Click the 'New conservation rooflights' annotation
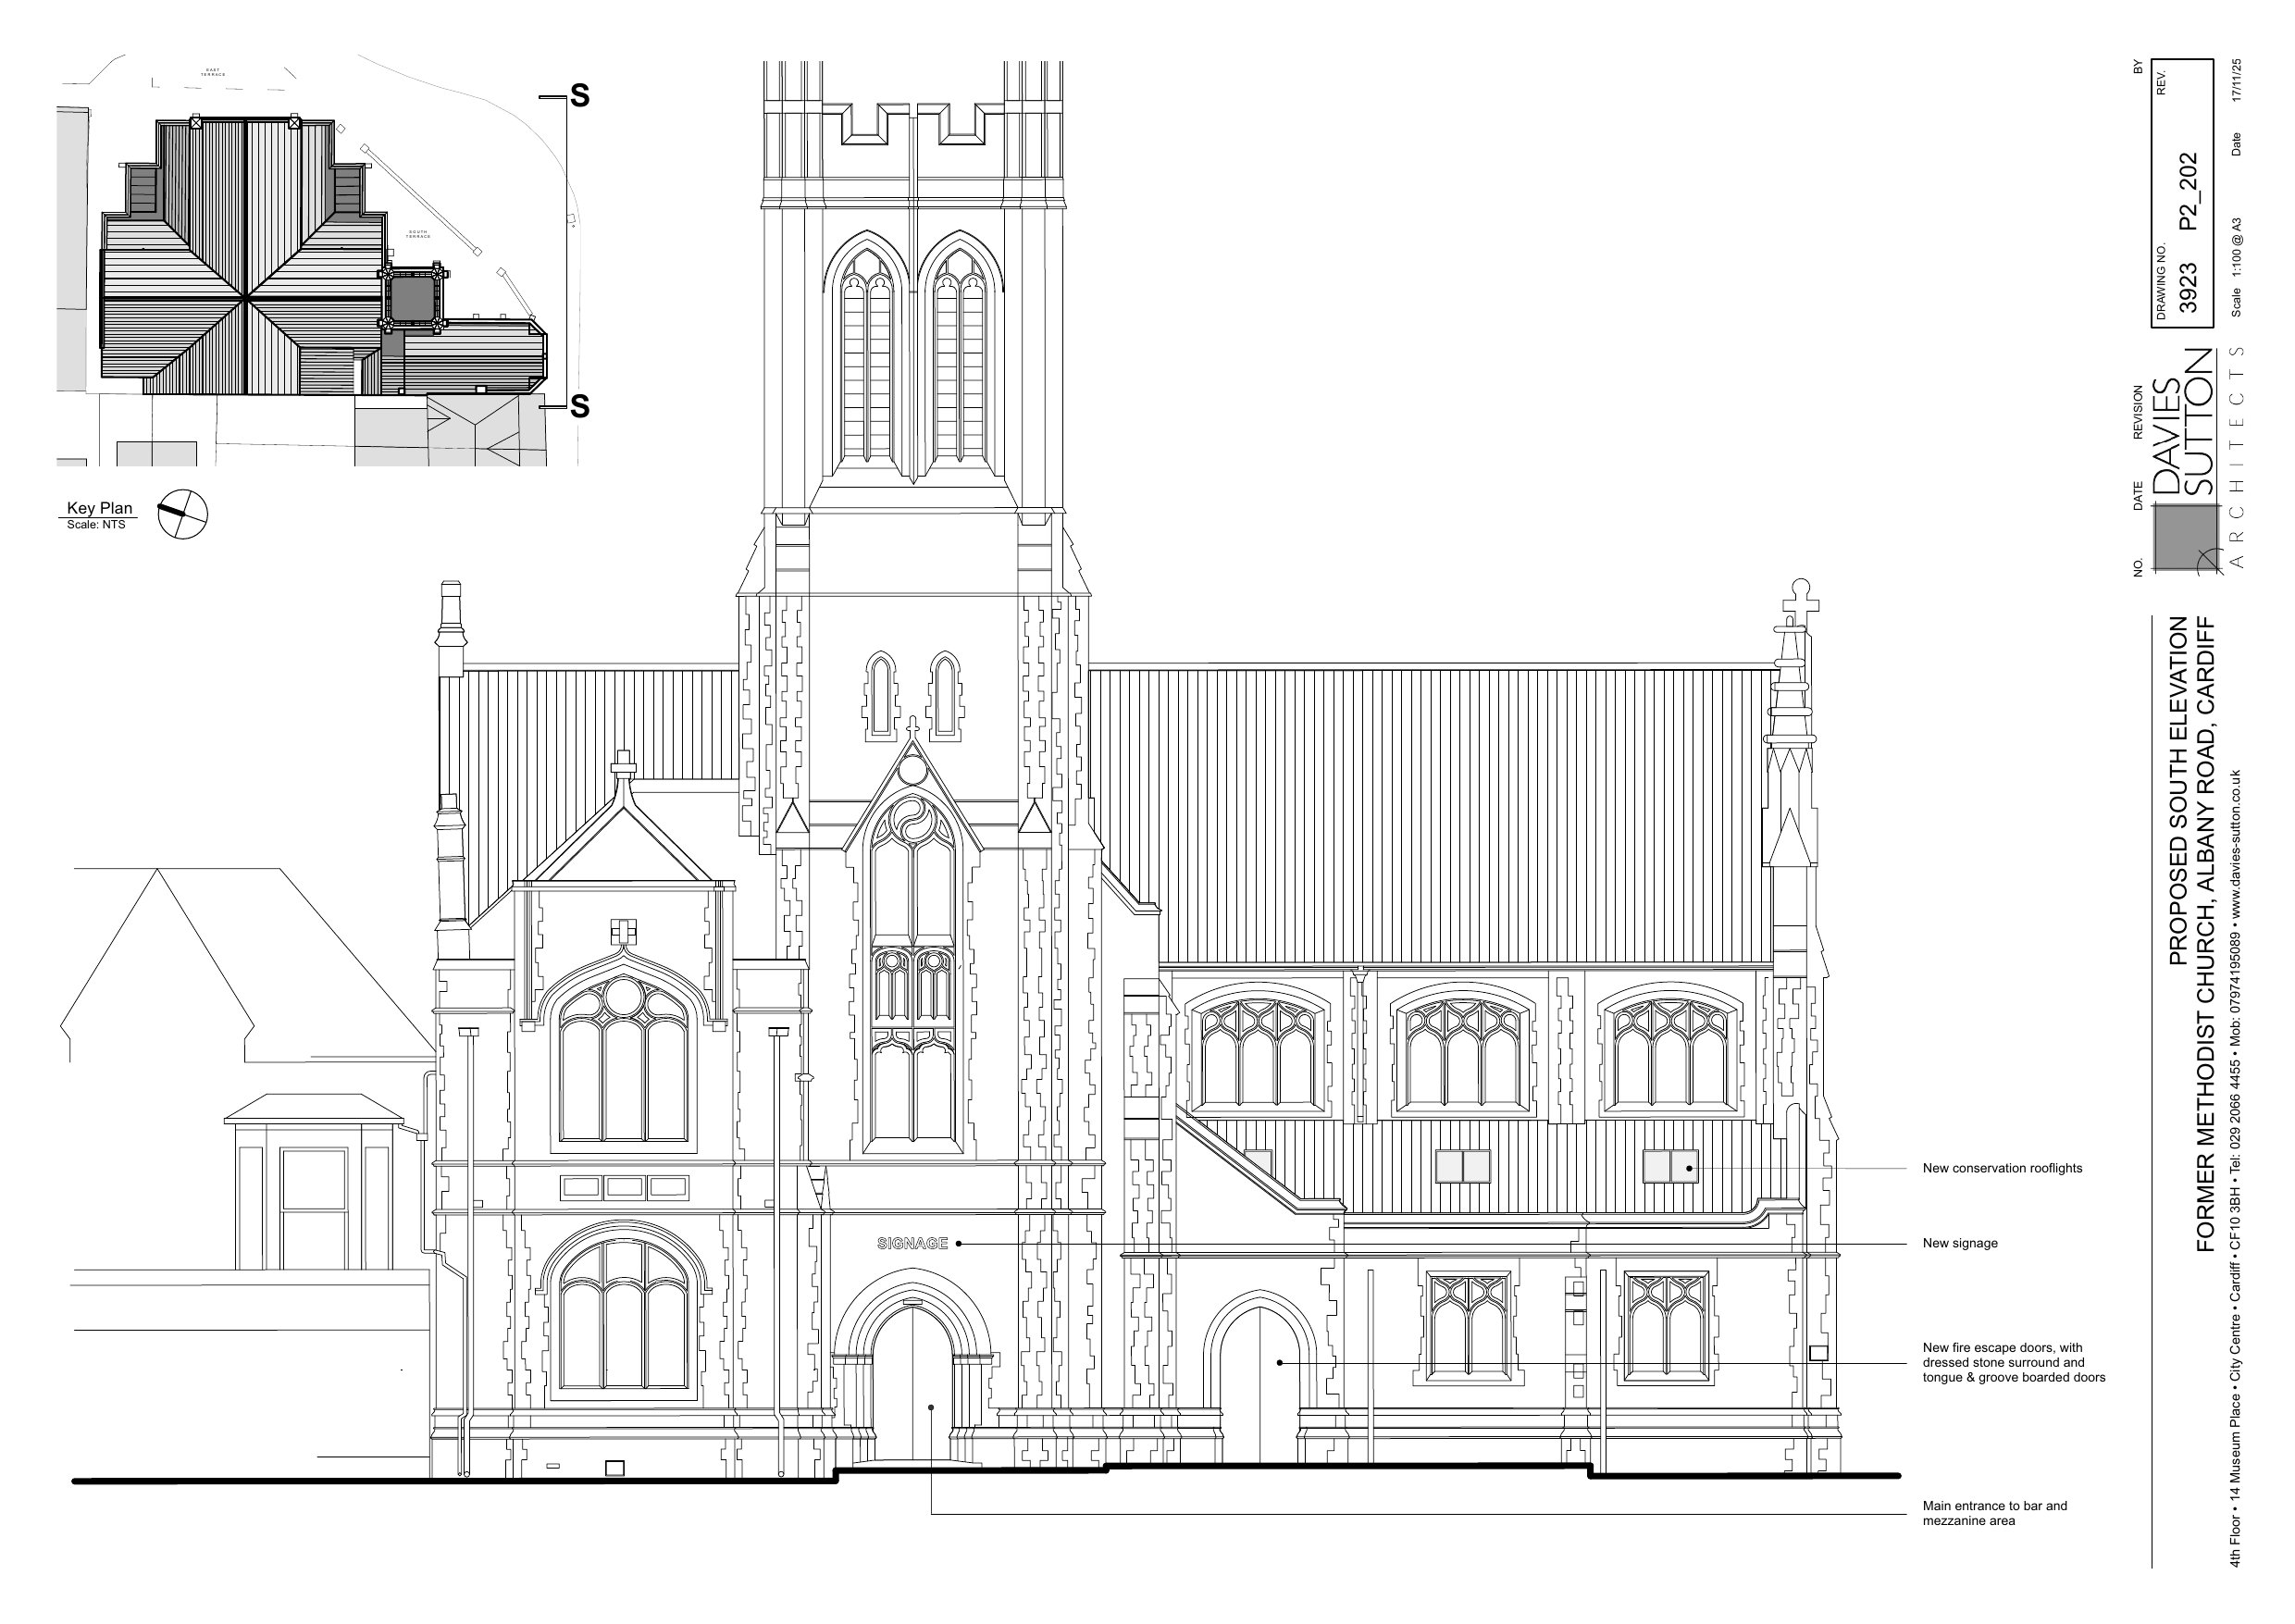Screen dimensions: 2295x1624 pos(2002,1168)
